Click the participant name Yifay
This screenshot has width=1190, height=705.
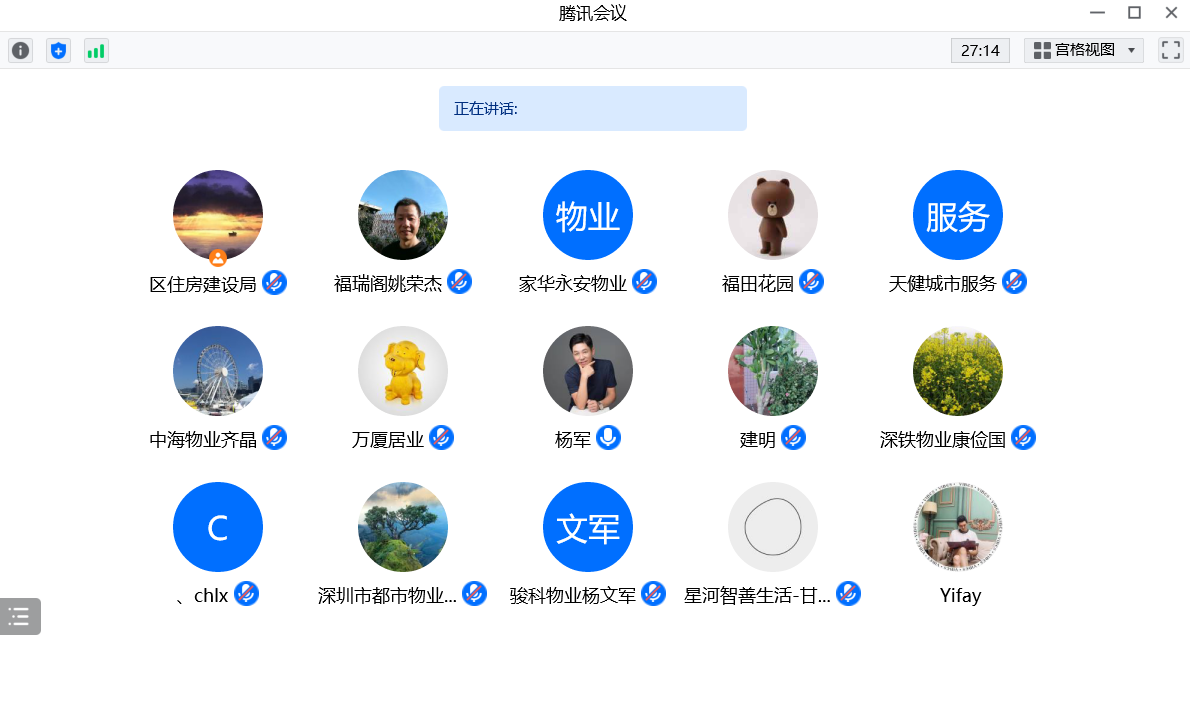[x=960, y=596]
